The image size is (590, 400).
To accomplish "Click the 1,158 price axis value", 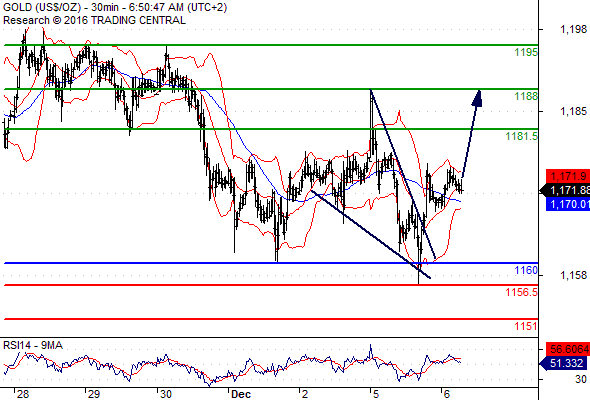I will pos(573,275).
